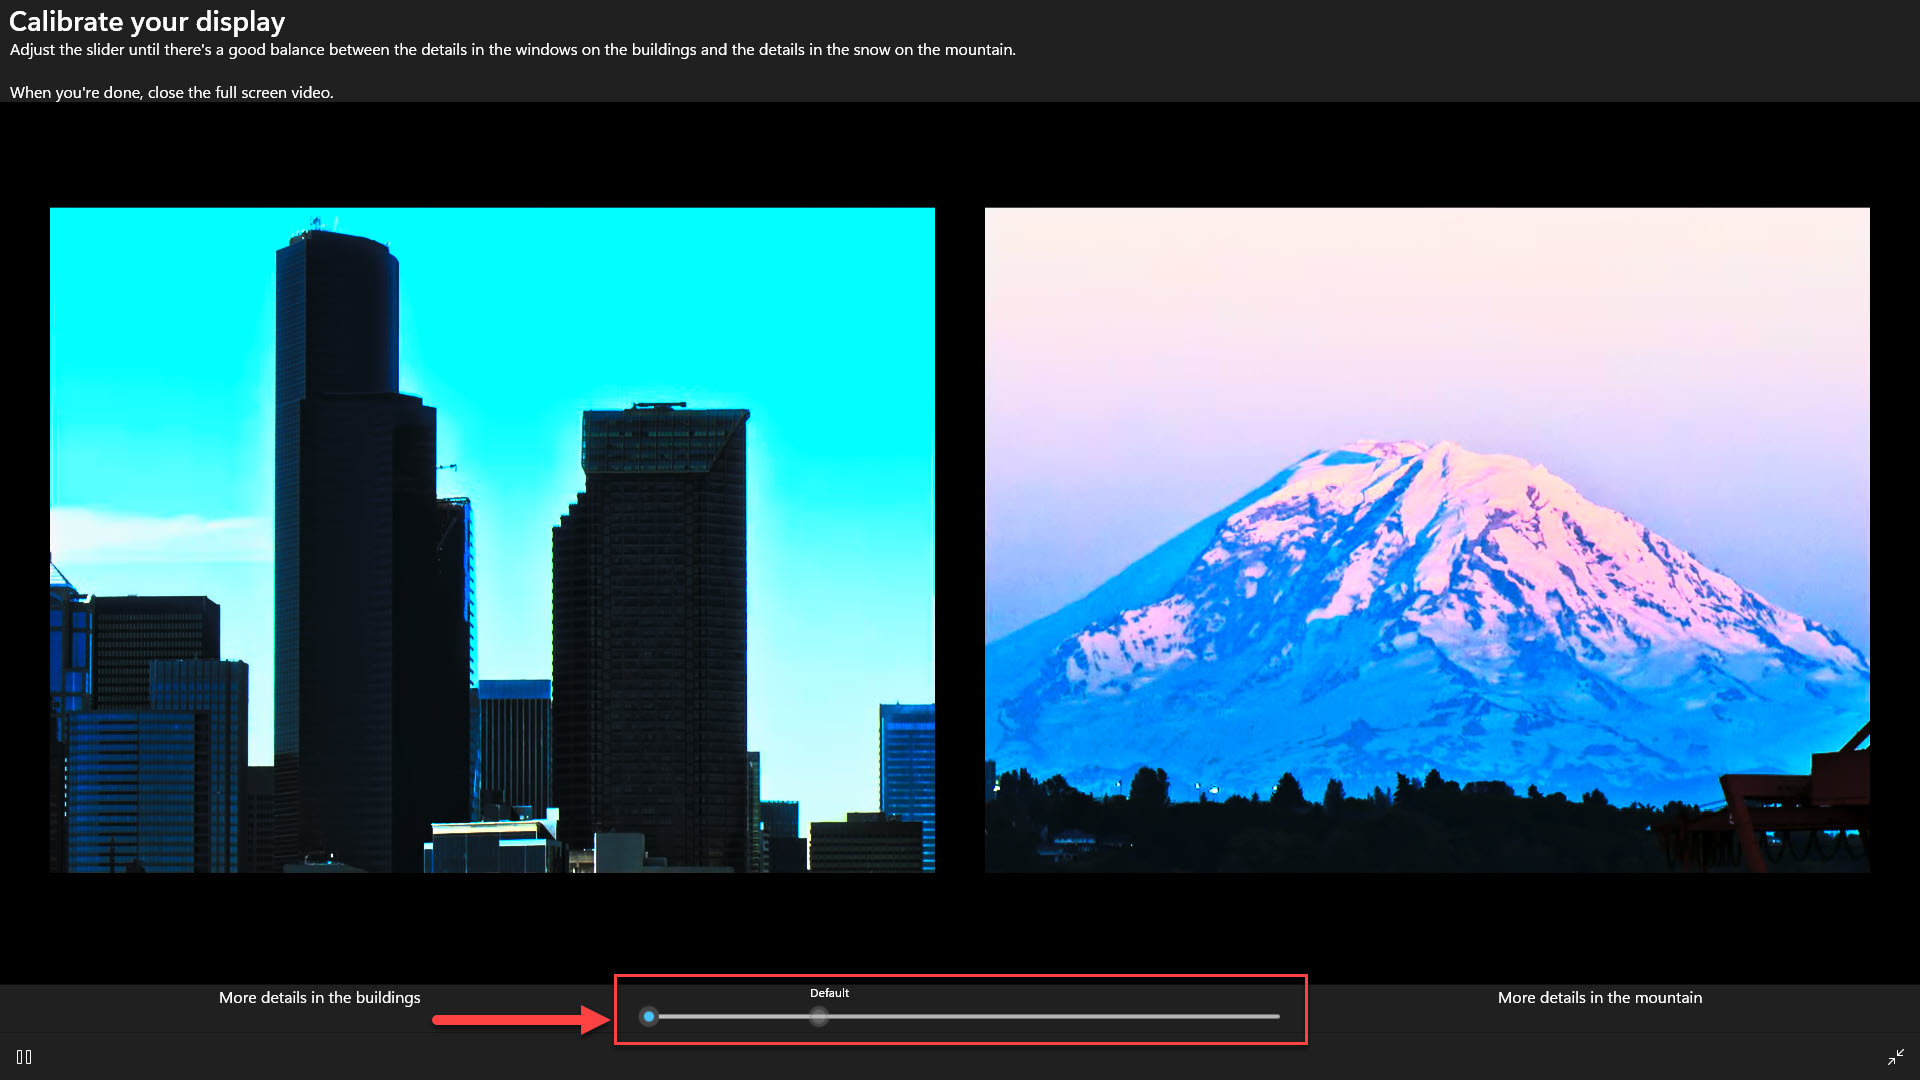Pause the calibration video playback

coord(24,1057)
